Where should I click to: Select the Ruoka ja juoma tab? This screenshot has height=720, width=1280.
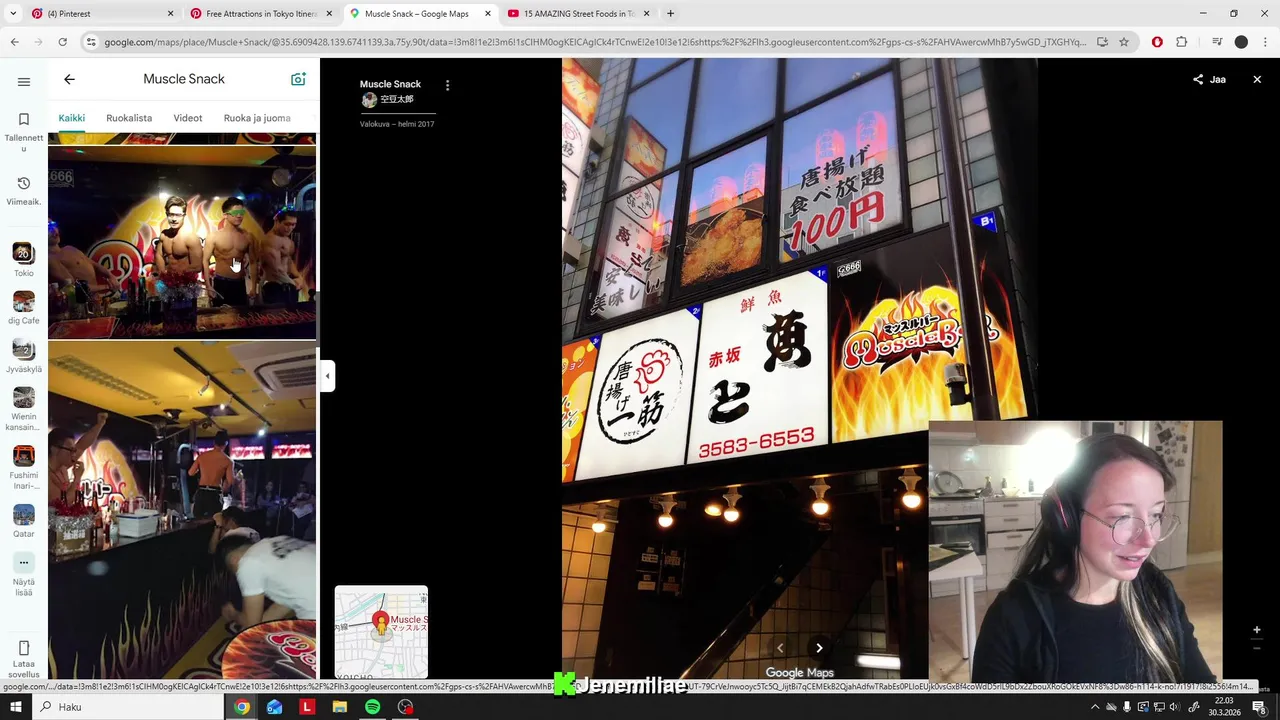(x=257, y=118)
